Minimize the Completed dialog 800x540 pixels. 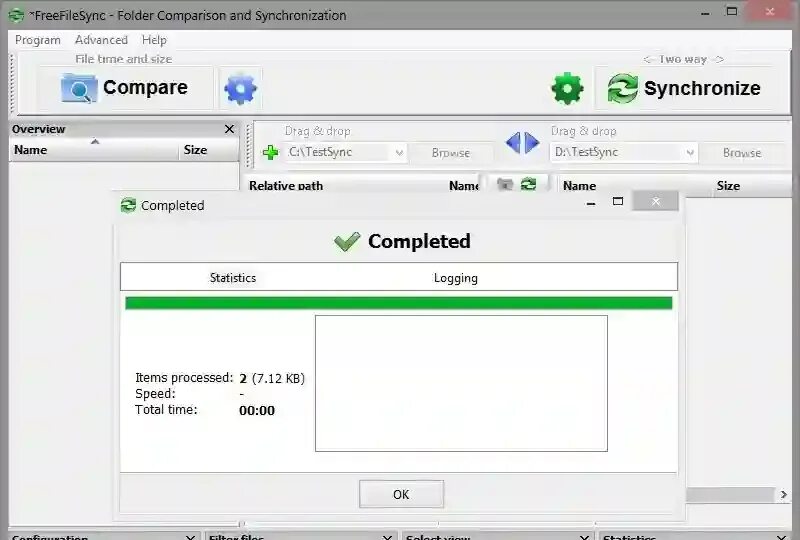[591, 203]
